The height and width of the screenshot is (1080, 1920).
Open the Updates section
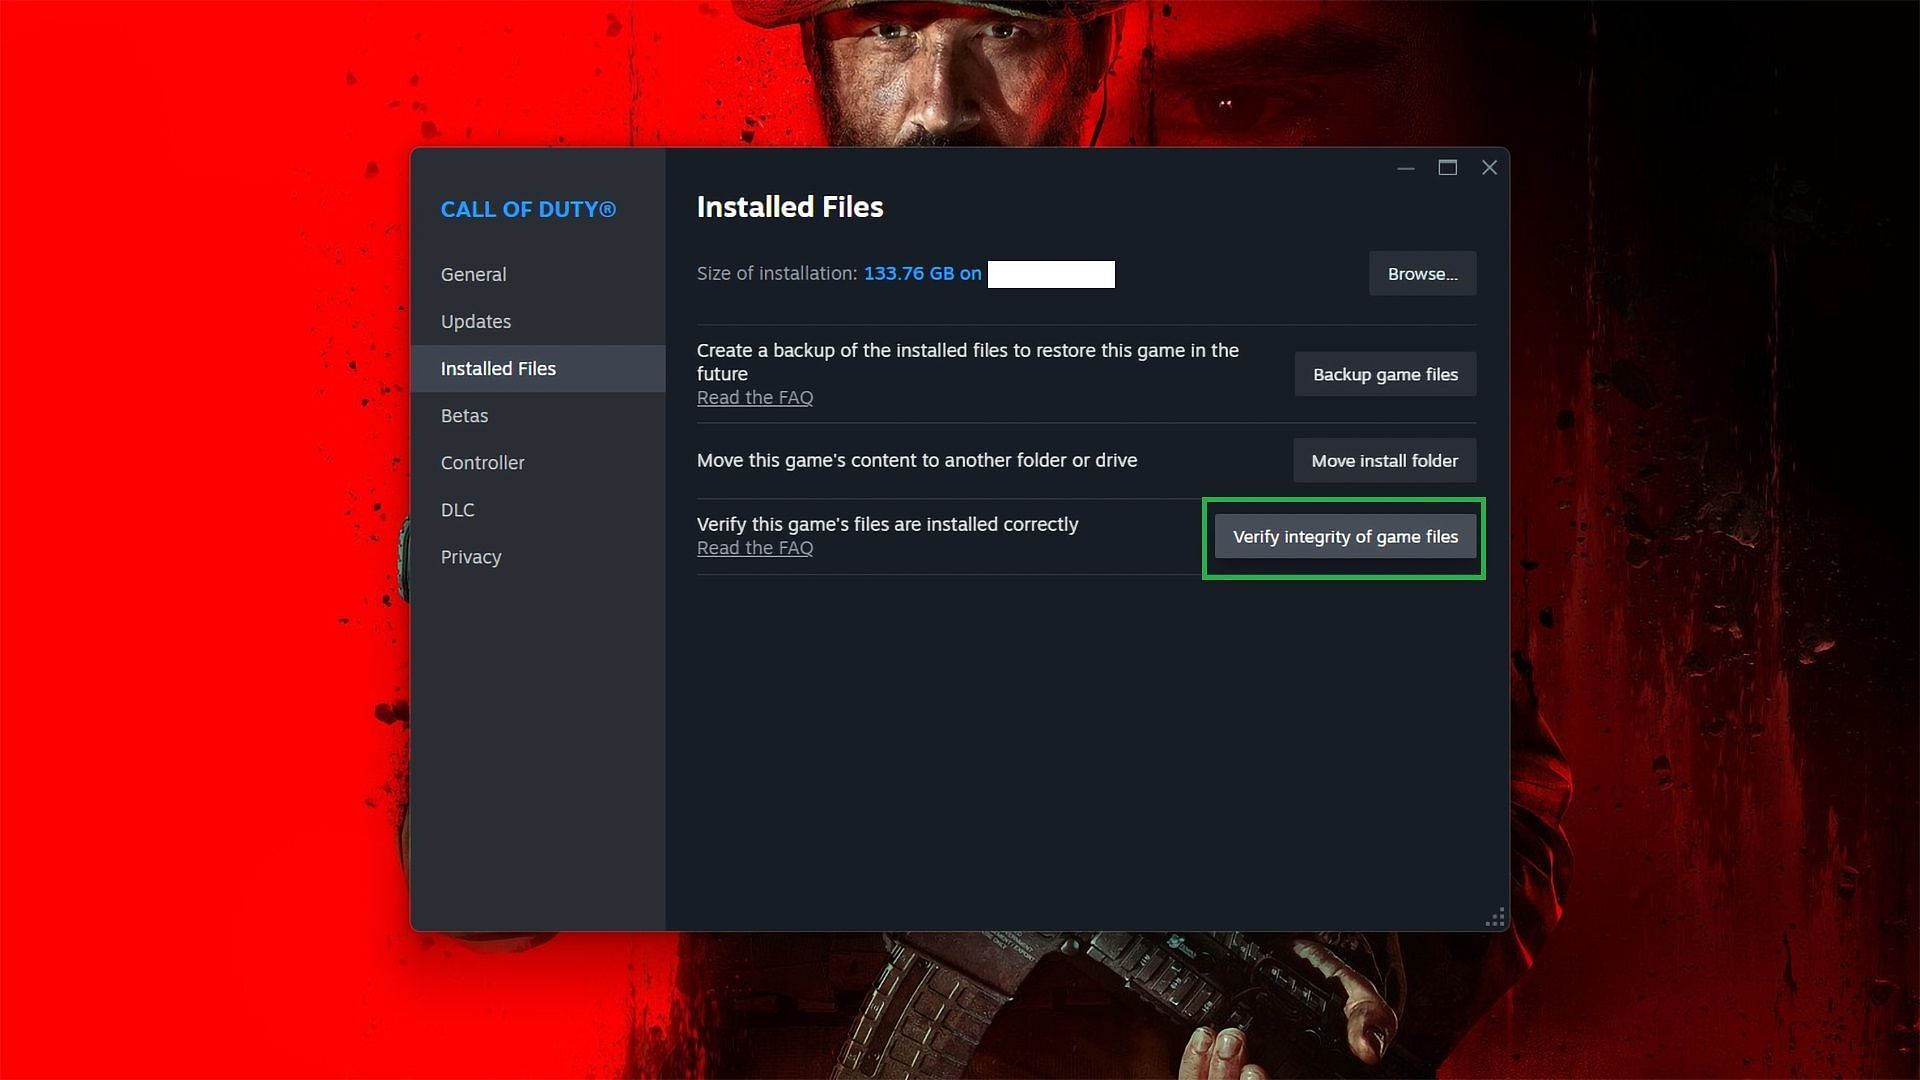475,320
